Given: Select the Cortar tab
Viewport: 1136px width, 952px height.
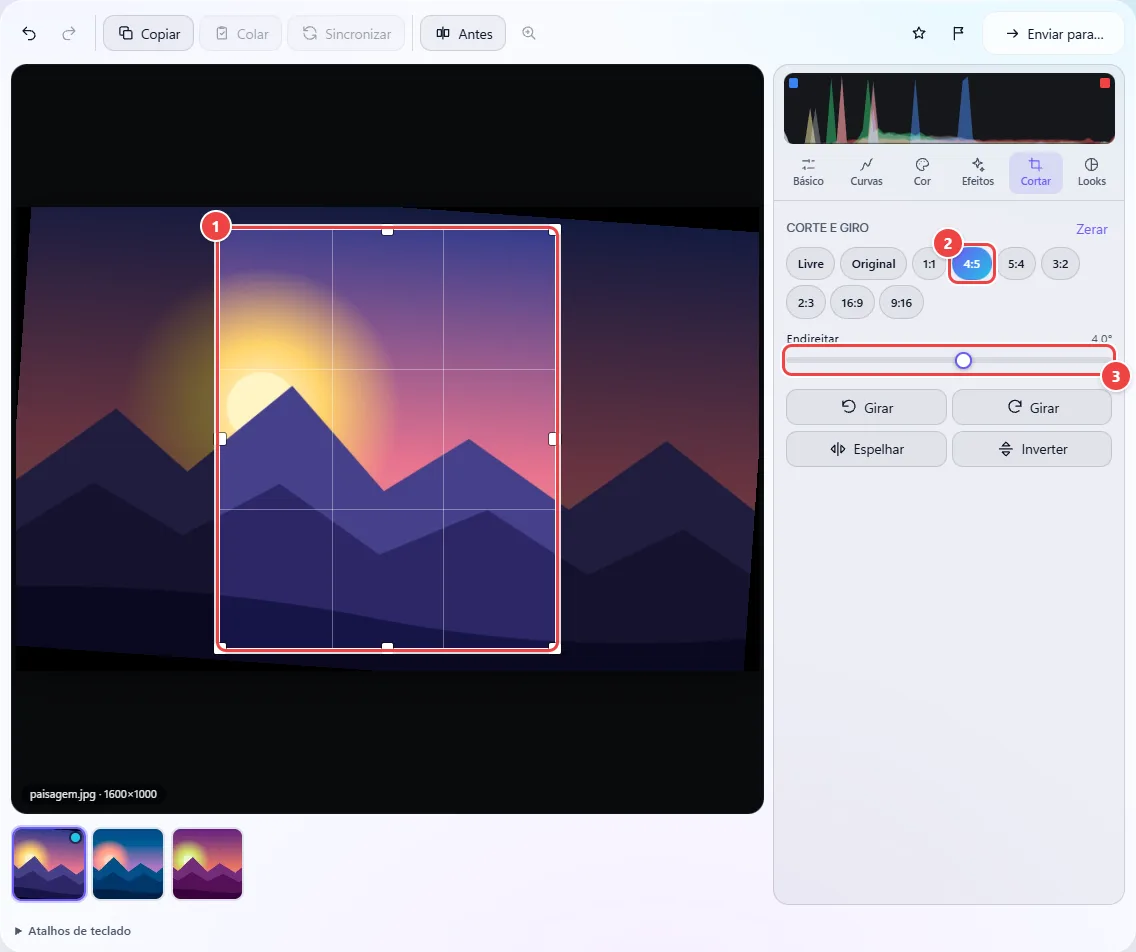Looking at the screenshot, I should tap(1035, 172).
